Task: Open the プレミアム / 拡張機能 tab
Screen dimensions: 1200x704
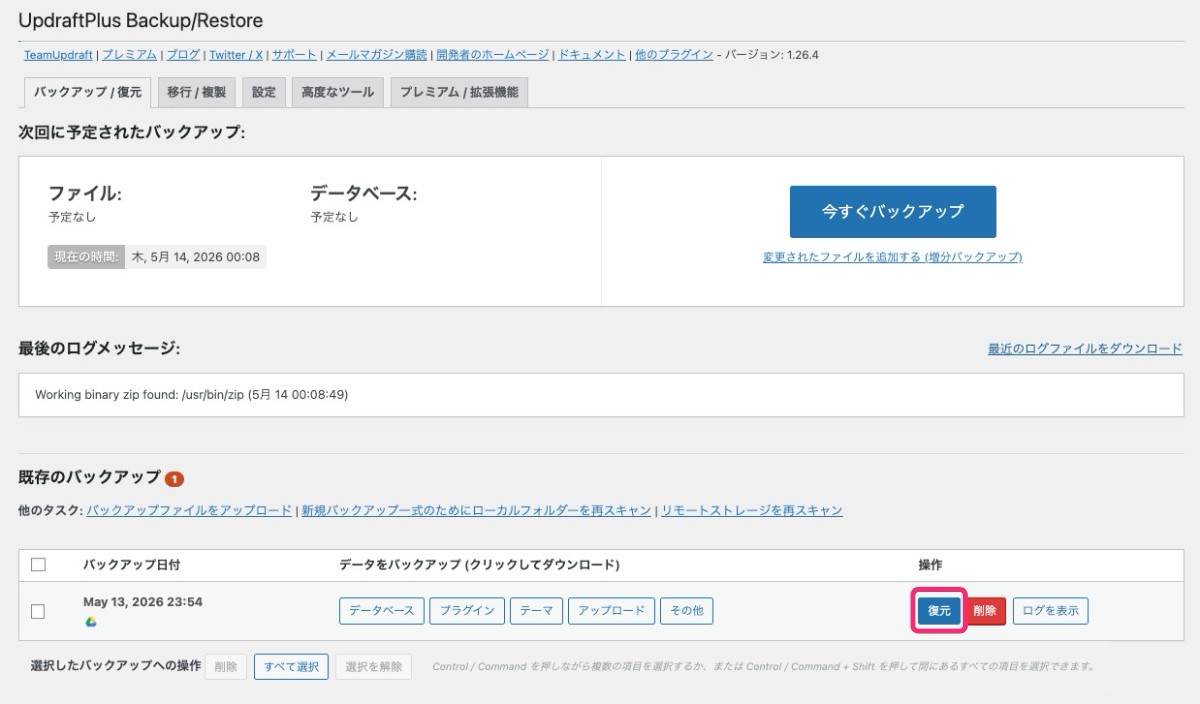Action: [x=459, y=92]
